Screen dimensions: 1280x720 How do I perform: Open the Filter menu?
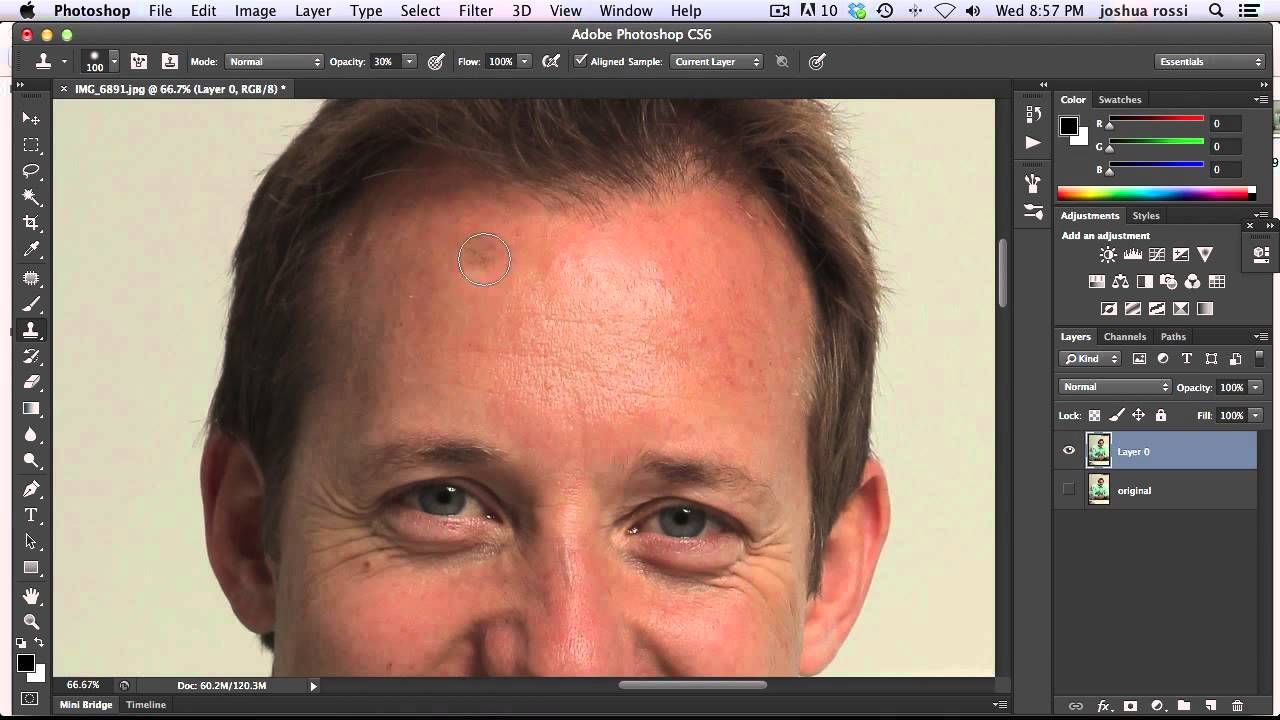coord(475,11)
